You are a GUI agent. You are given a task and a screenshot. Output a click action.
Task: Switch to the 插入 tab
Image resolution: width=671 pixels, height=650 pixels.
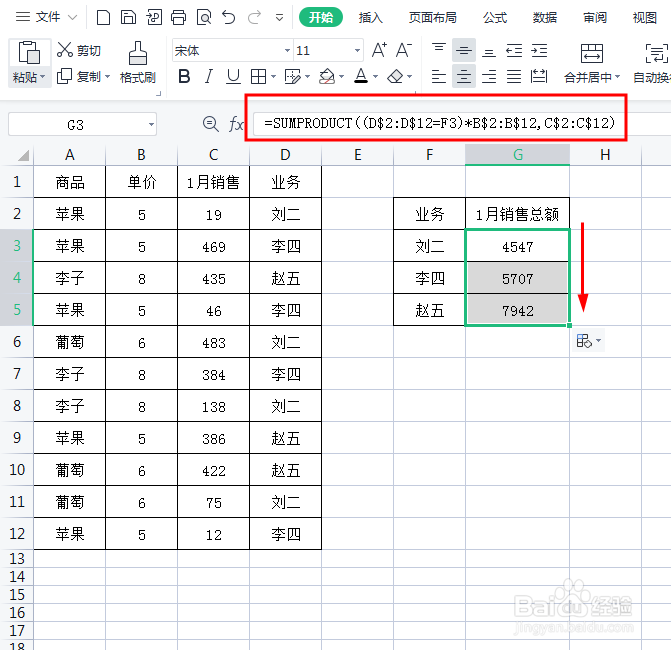point(371,18)
